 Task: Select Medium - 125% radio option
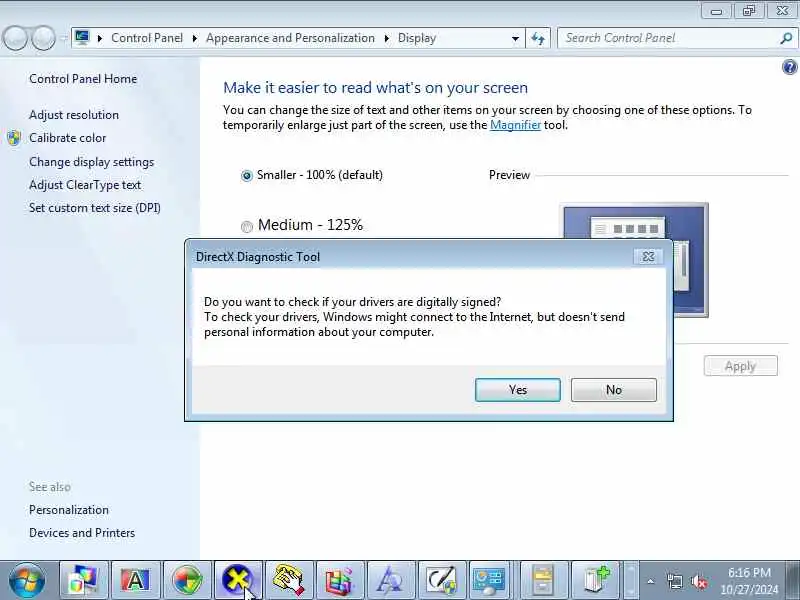pyautogui.click(x=246, y=226)
